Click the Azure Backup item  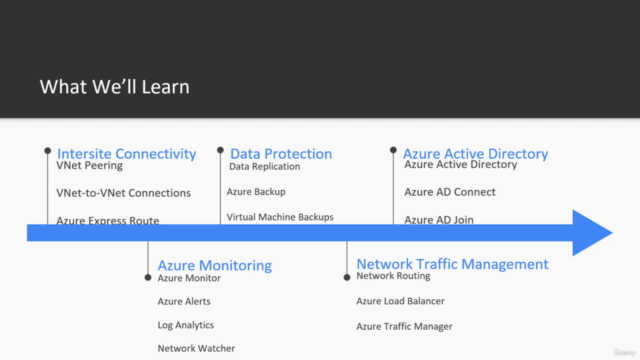pyautogui.click(x=256, y=192)
